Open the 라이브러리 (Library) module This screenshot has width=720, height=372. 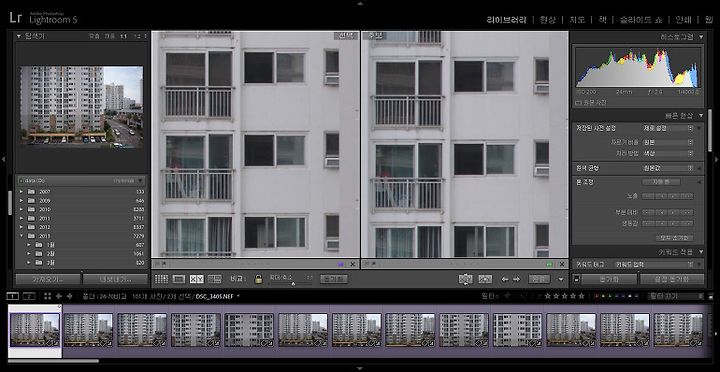click(x=506, y=20)
